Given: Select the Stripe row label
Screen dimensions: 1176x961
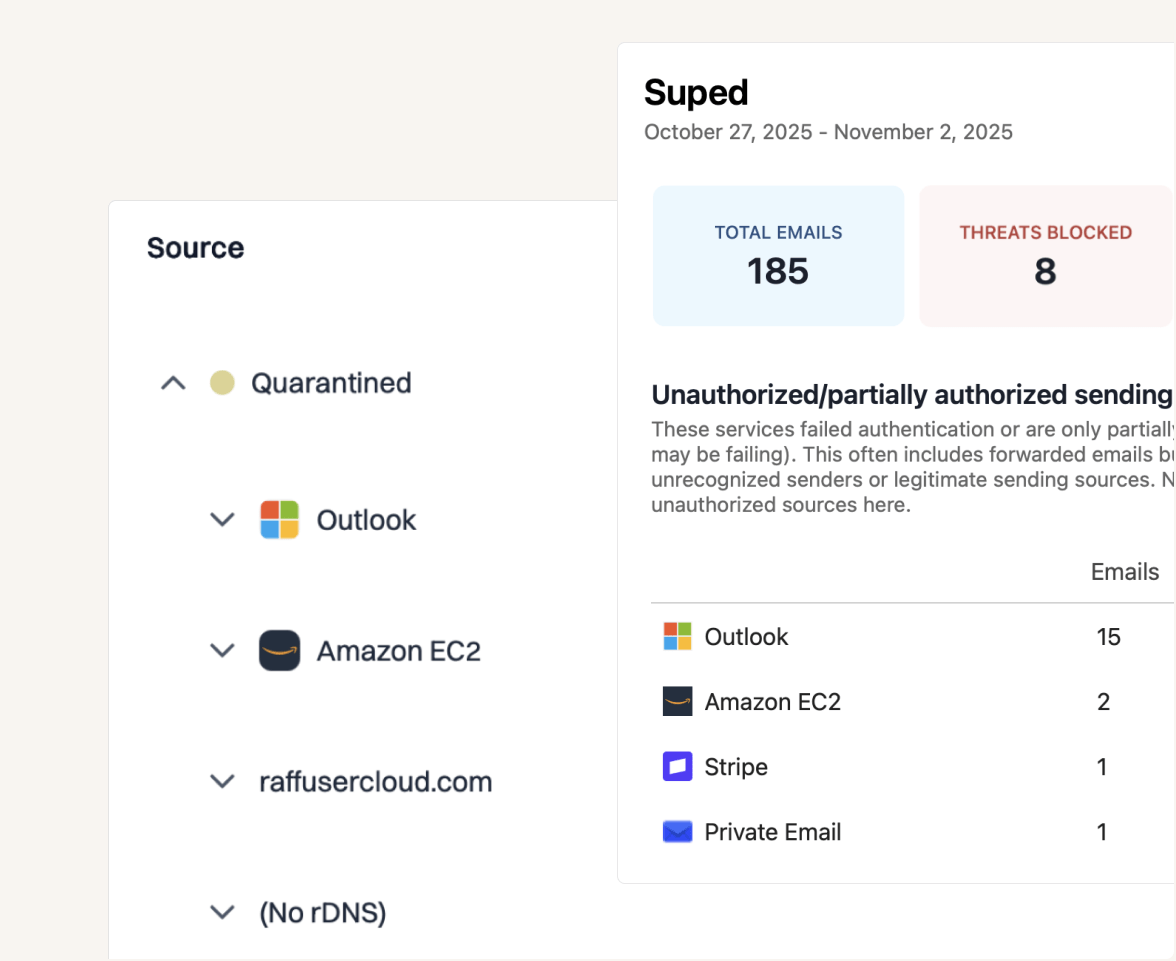Looking at the screenshot, I should coord(736,767).
